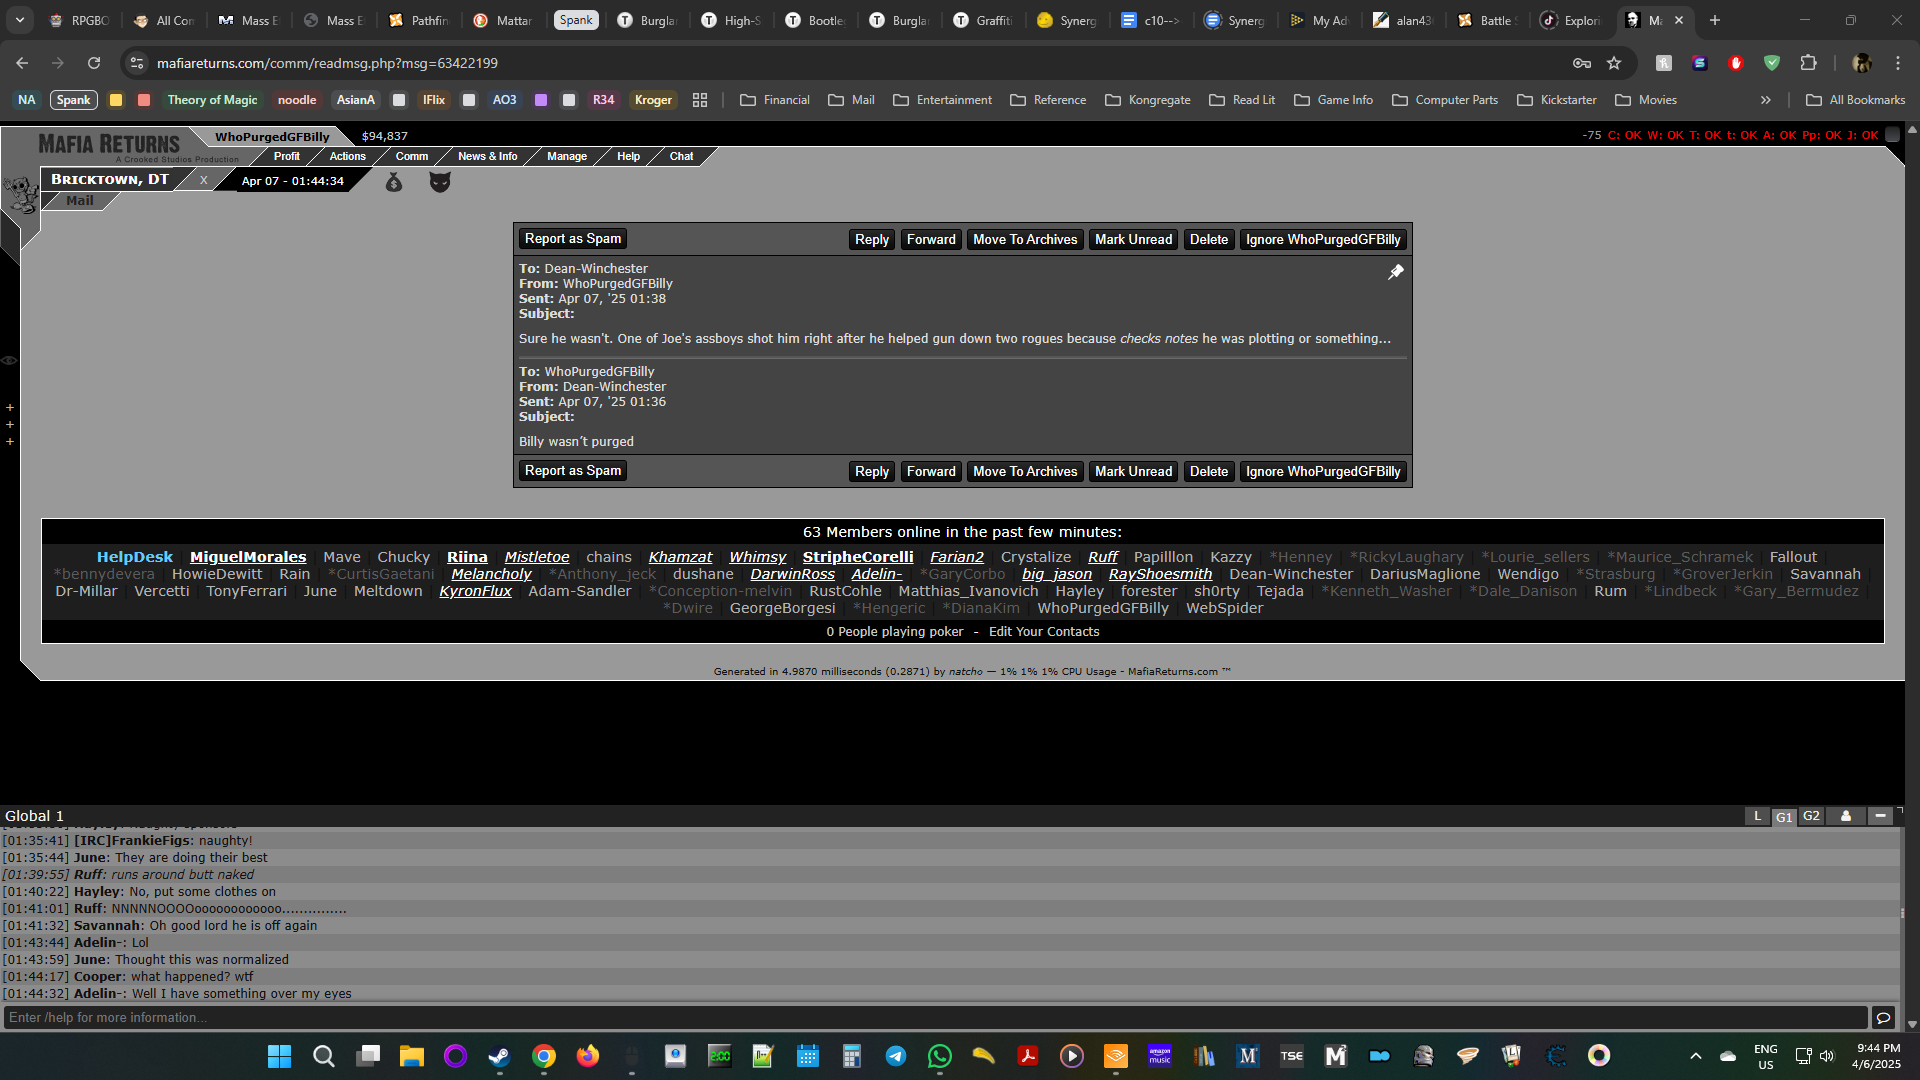Open WhatsApp from the taskbar
1920x1080 pixels.
pyautogui.click(x=940, y=1056)
